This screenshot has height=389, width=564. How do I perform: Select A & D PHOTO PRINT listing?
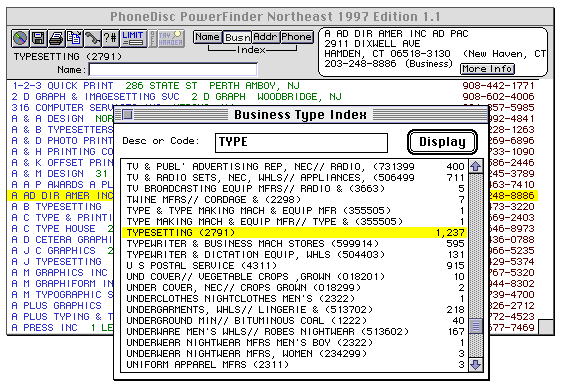(61, 141)
